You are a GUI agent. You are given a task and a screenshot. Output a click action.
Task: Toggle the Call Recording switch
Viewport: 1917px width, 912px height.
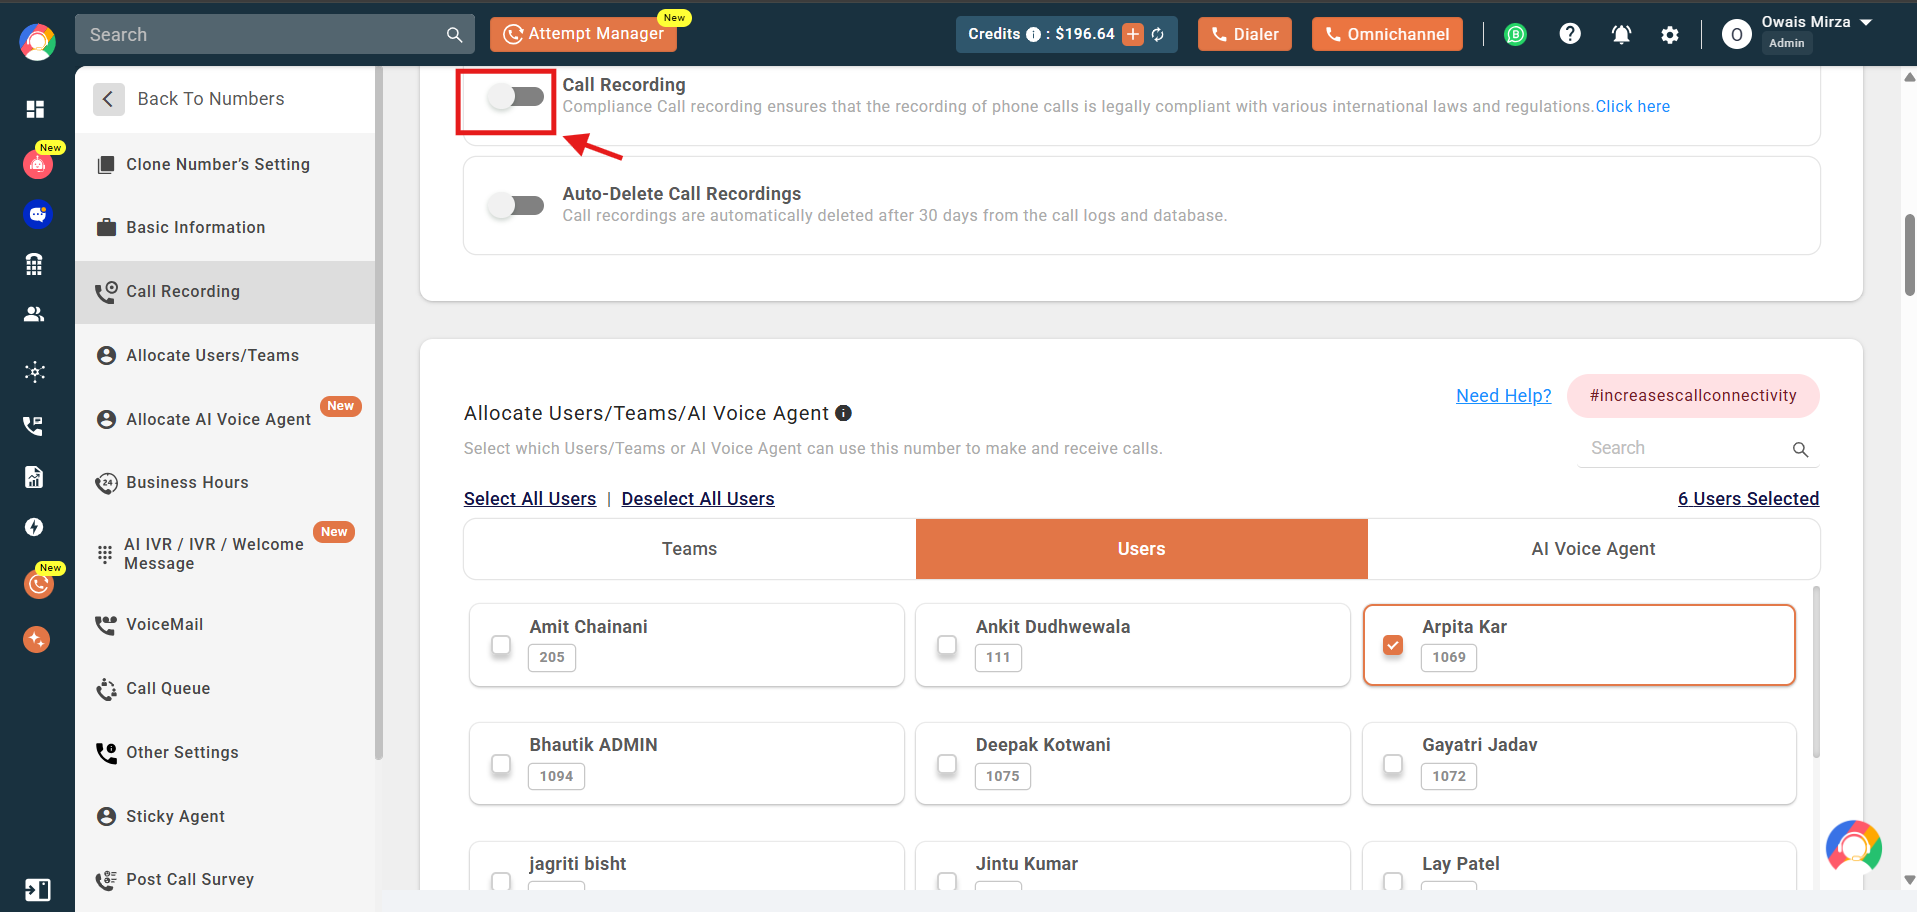(515, 97)
